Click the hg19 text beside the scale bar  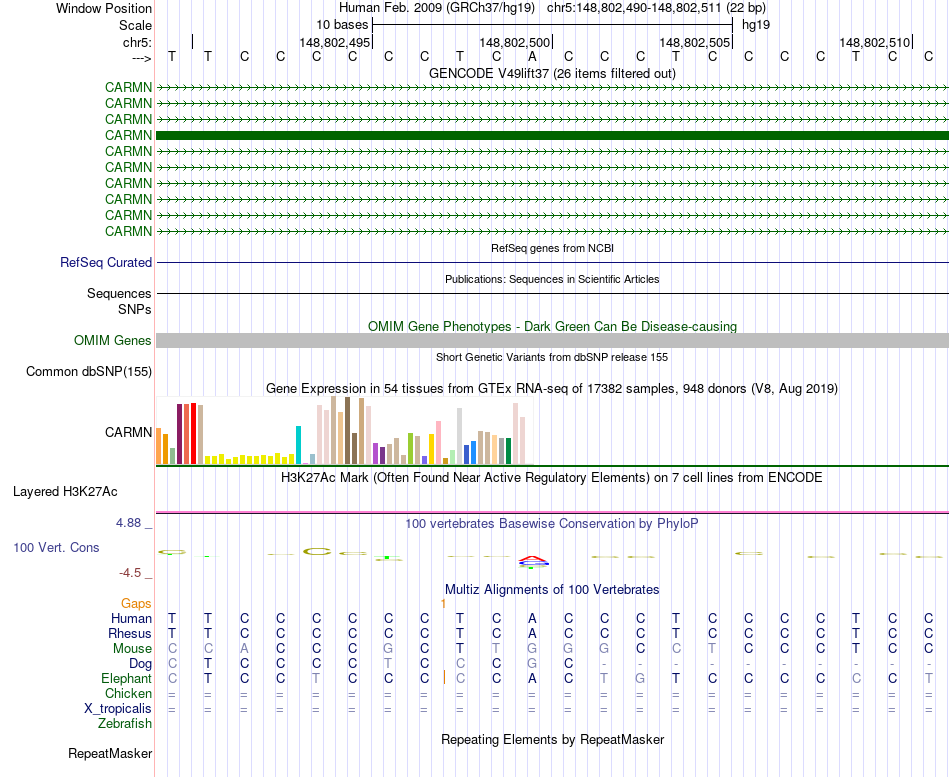pos(756,25)
